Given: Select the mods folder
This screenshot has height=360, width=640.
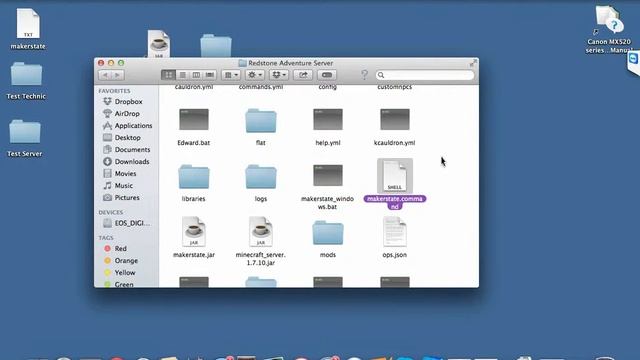Looking at the screenshot, I should pos(328,233).
